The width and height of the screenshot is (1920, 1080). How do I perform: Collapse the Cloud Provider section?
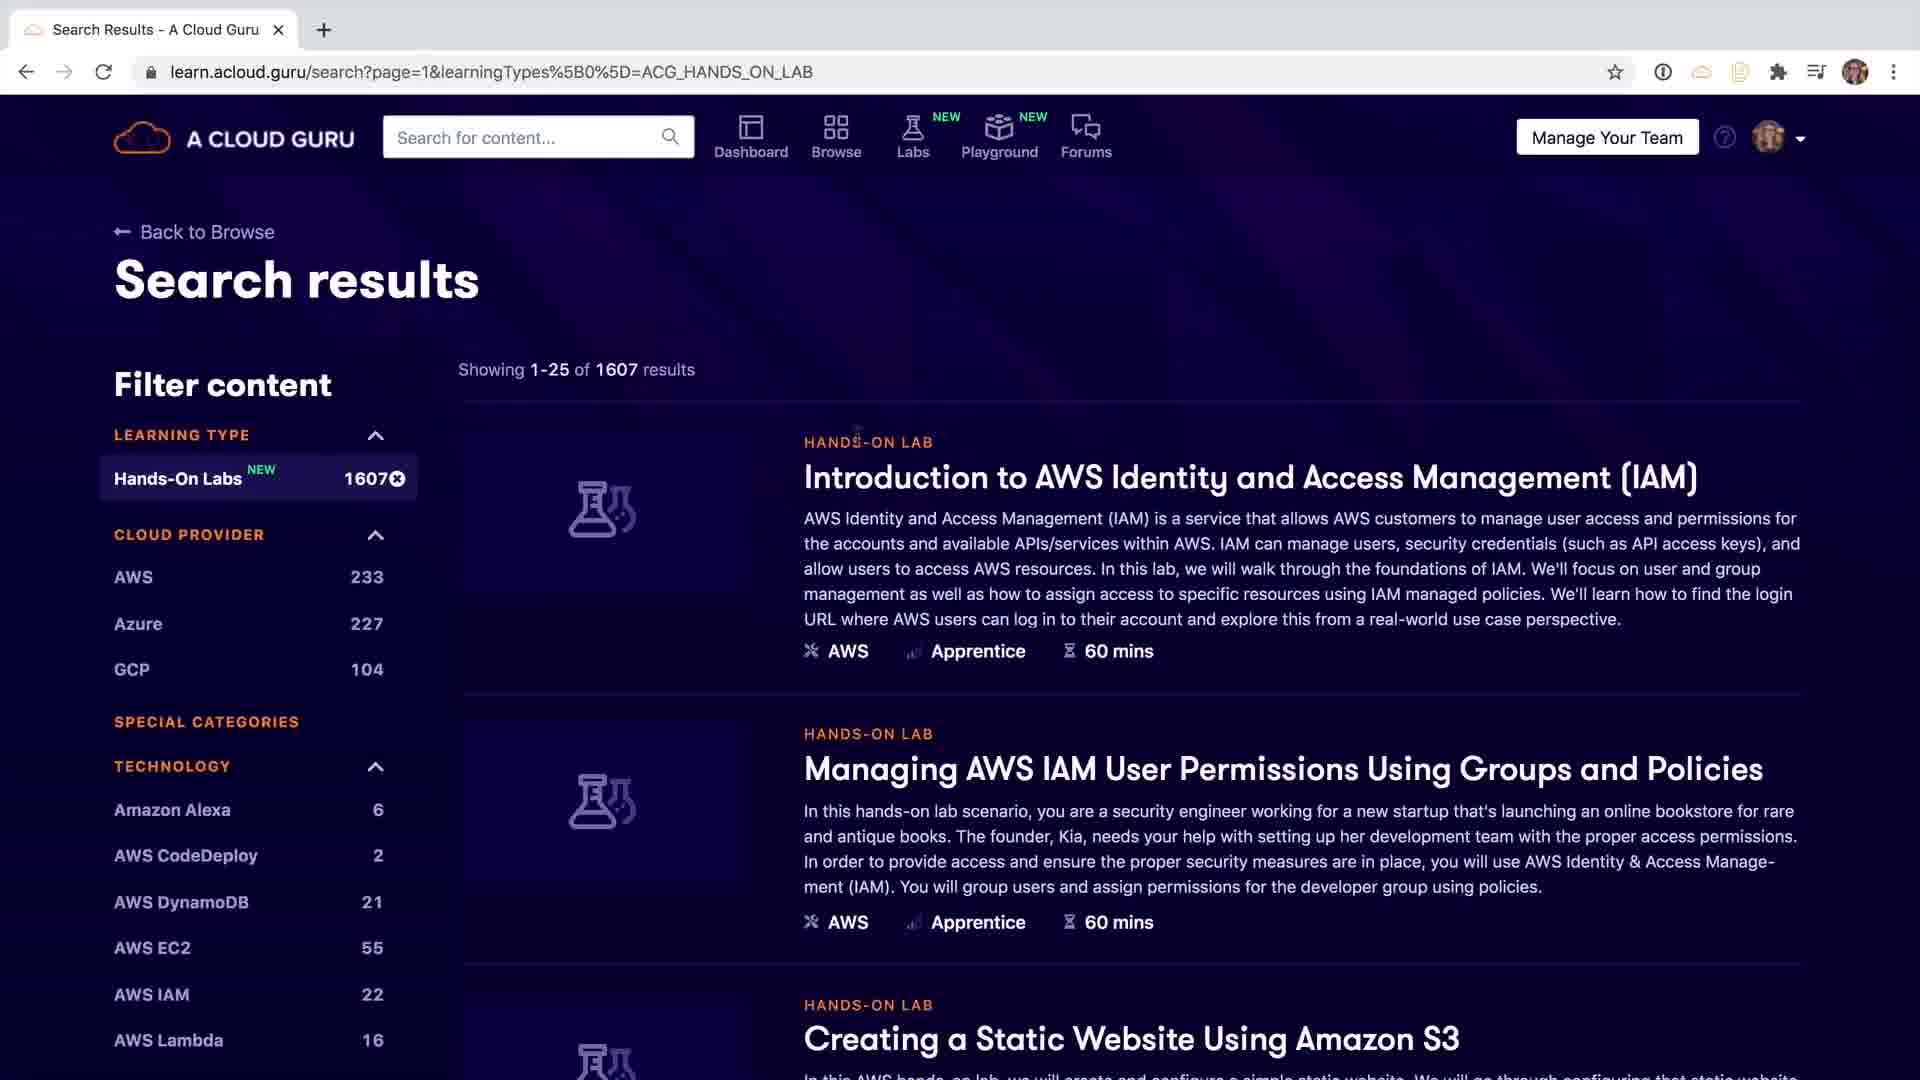(375, 536)
